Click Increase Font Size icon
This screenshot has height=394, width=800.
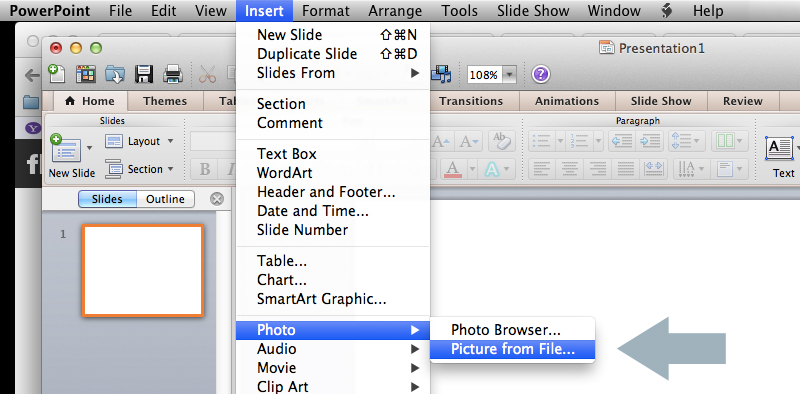click(441, 141)
